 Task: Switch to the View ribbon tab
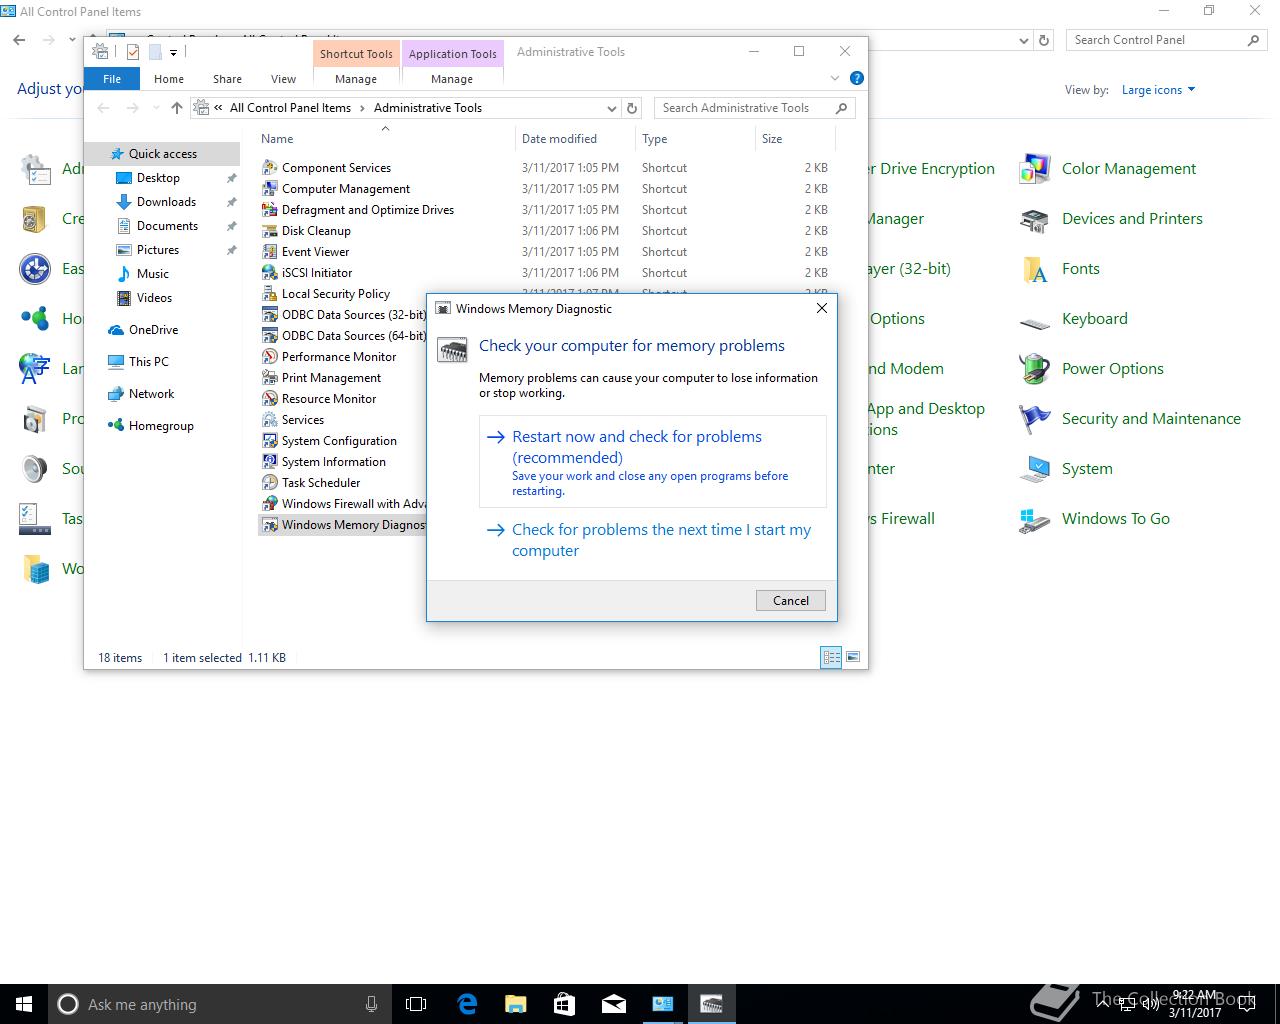283,79
